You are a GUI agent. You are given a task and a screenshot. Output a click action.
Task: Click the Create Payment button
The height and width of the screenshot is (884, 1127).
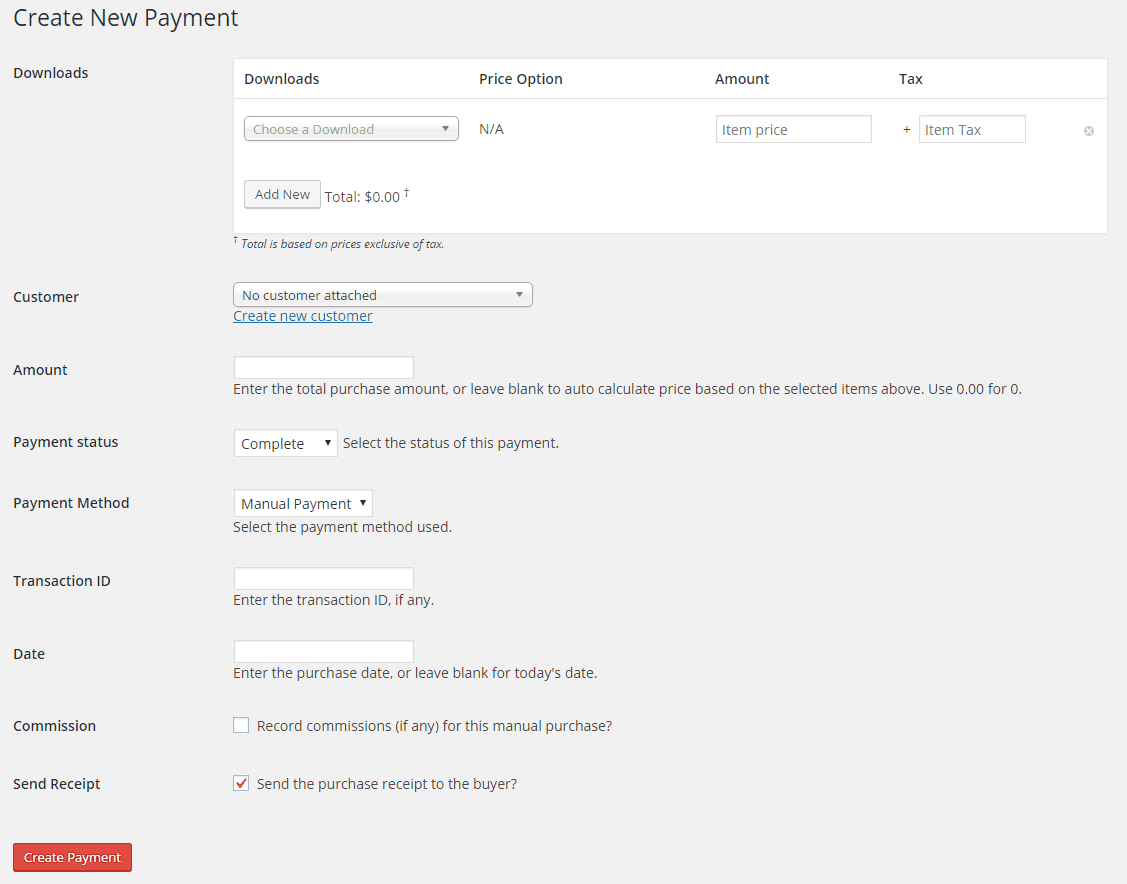(73, 857)
